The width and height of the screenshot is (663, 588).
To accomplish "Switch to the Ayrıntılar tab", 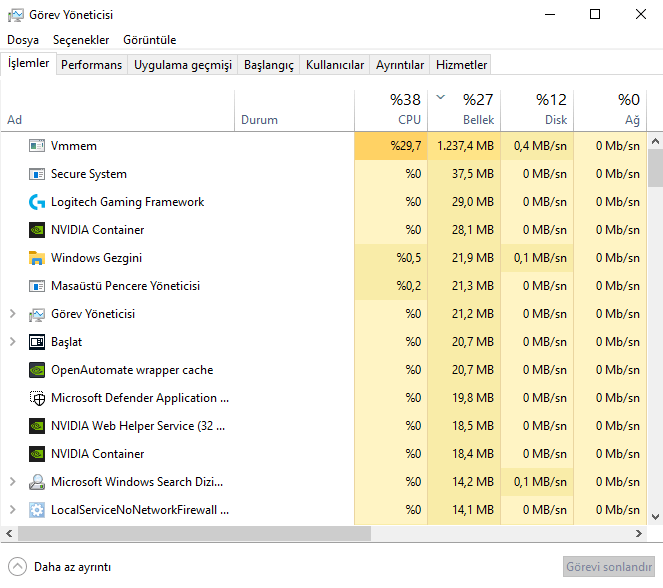I will tap(400, 65).
